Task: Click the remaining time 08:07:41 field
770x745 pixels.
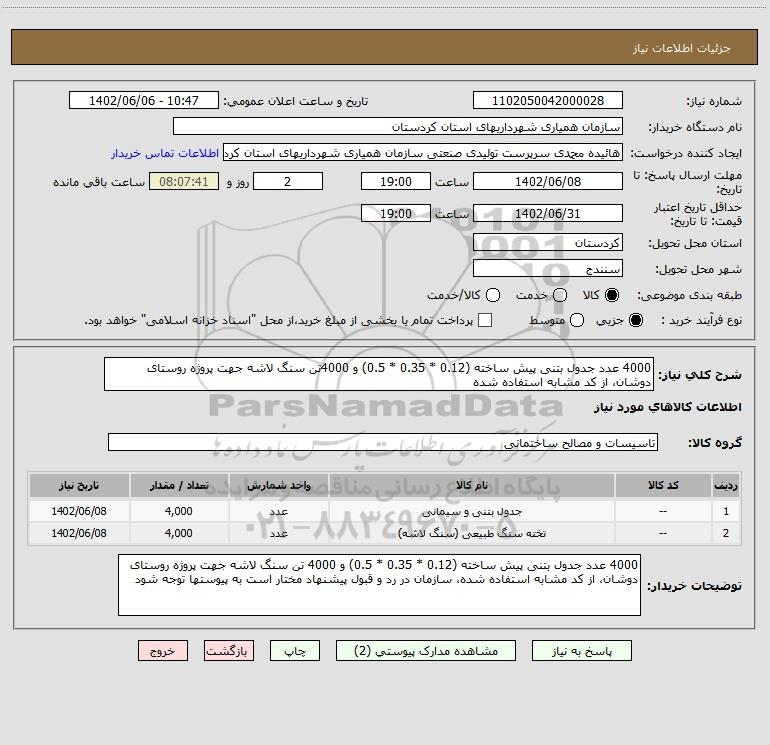Action: tap(184, 181)
